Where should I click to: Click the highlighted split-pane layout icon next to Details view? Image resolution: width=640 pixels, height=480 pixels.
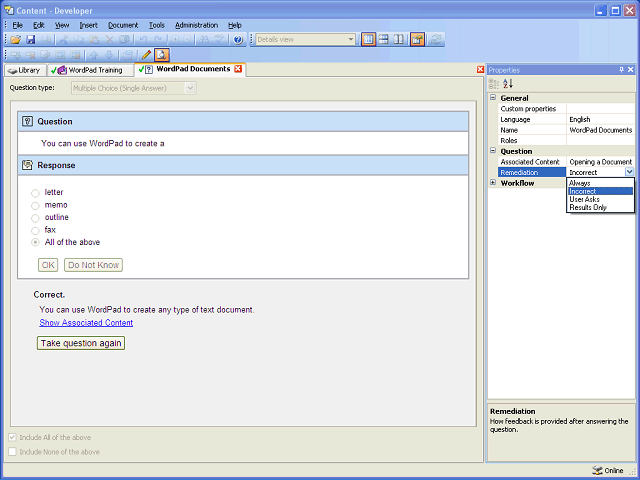tap(368, 40)
